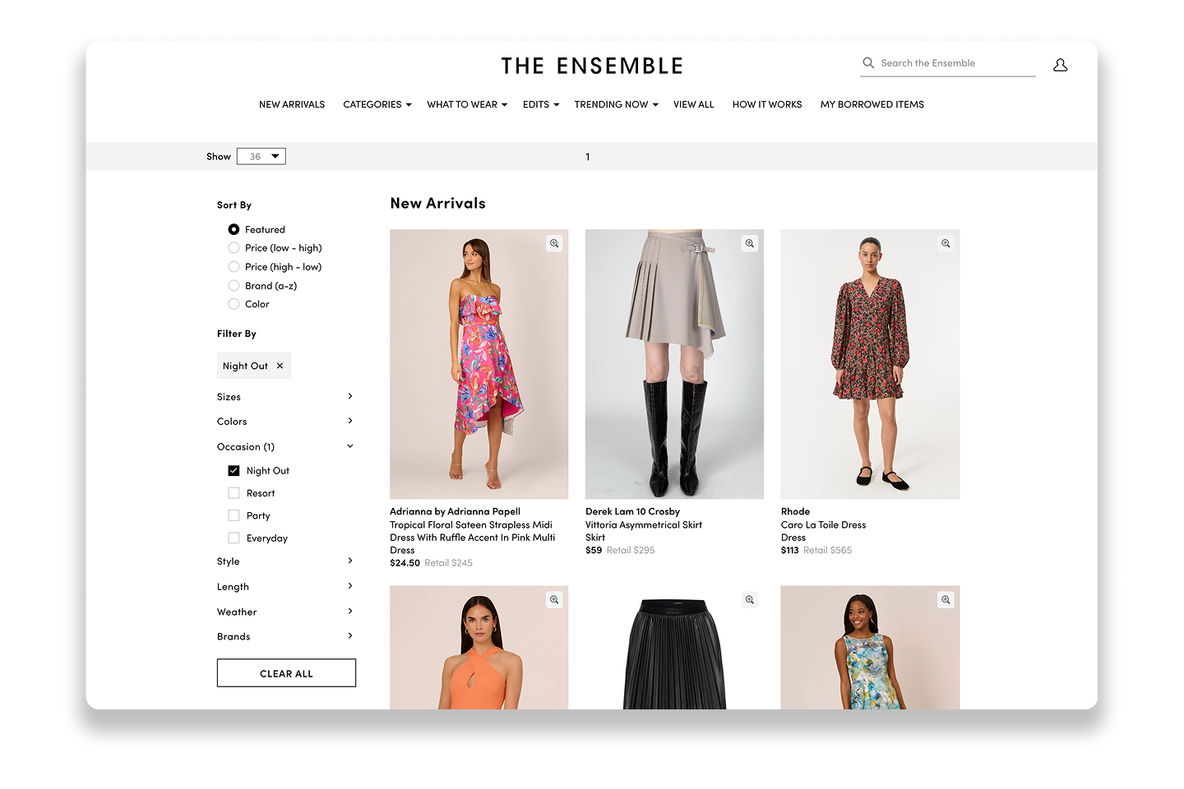This screenshot has height=789, width=1184.
Task: Open the Show 36 items dropdown
Action: (261, 156)
